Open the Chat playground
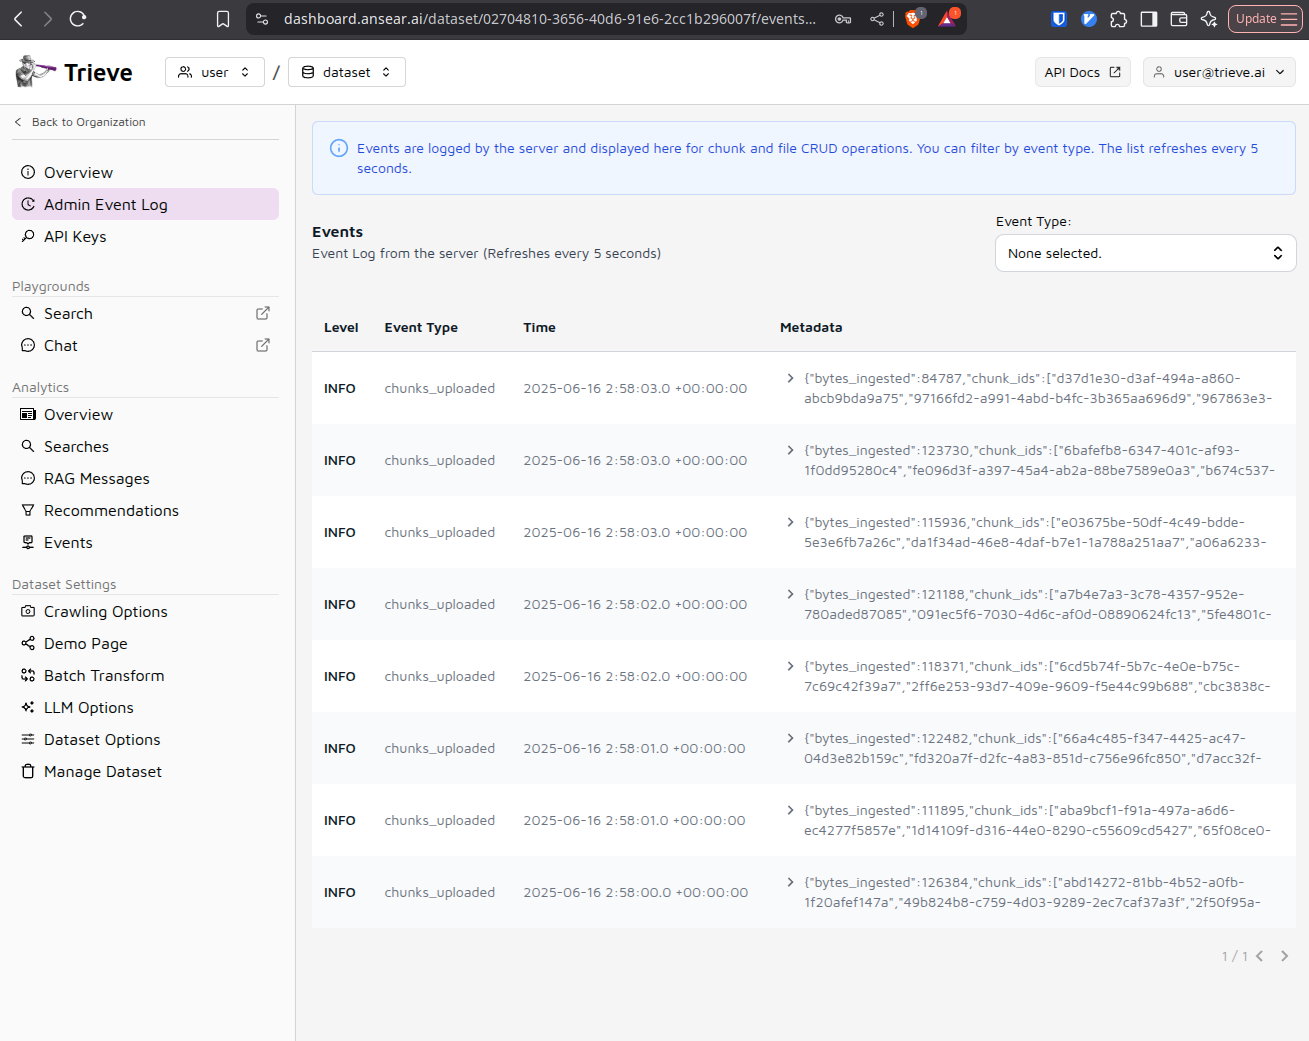The image size is (1309, 1041). coord(60,345)
